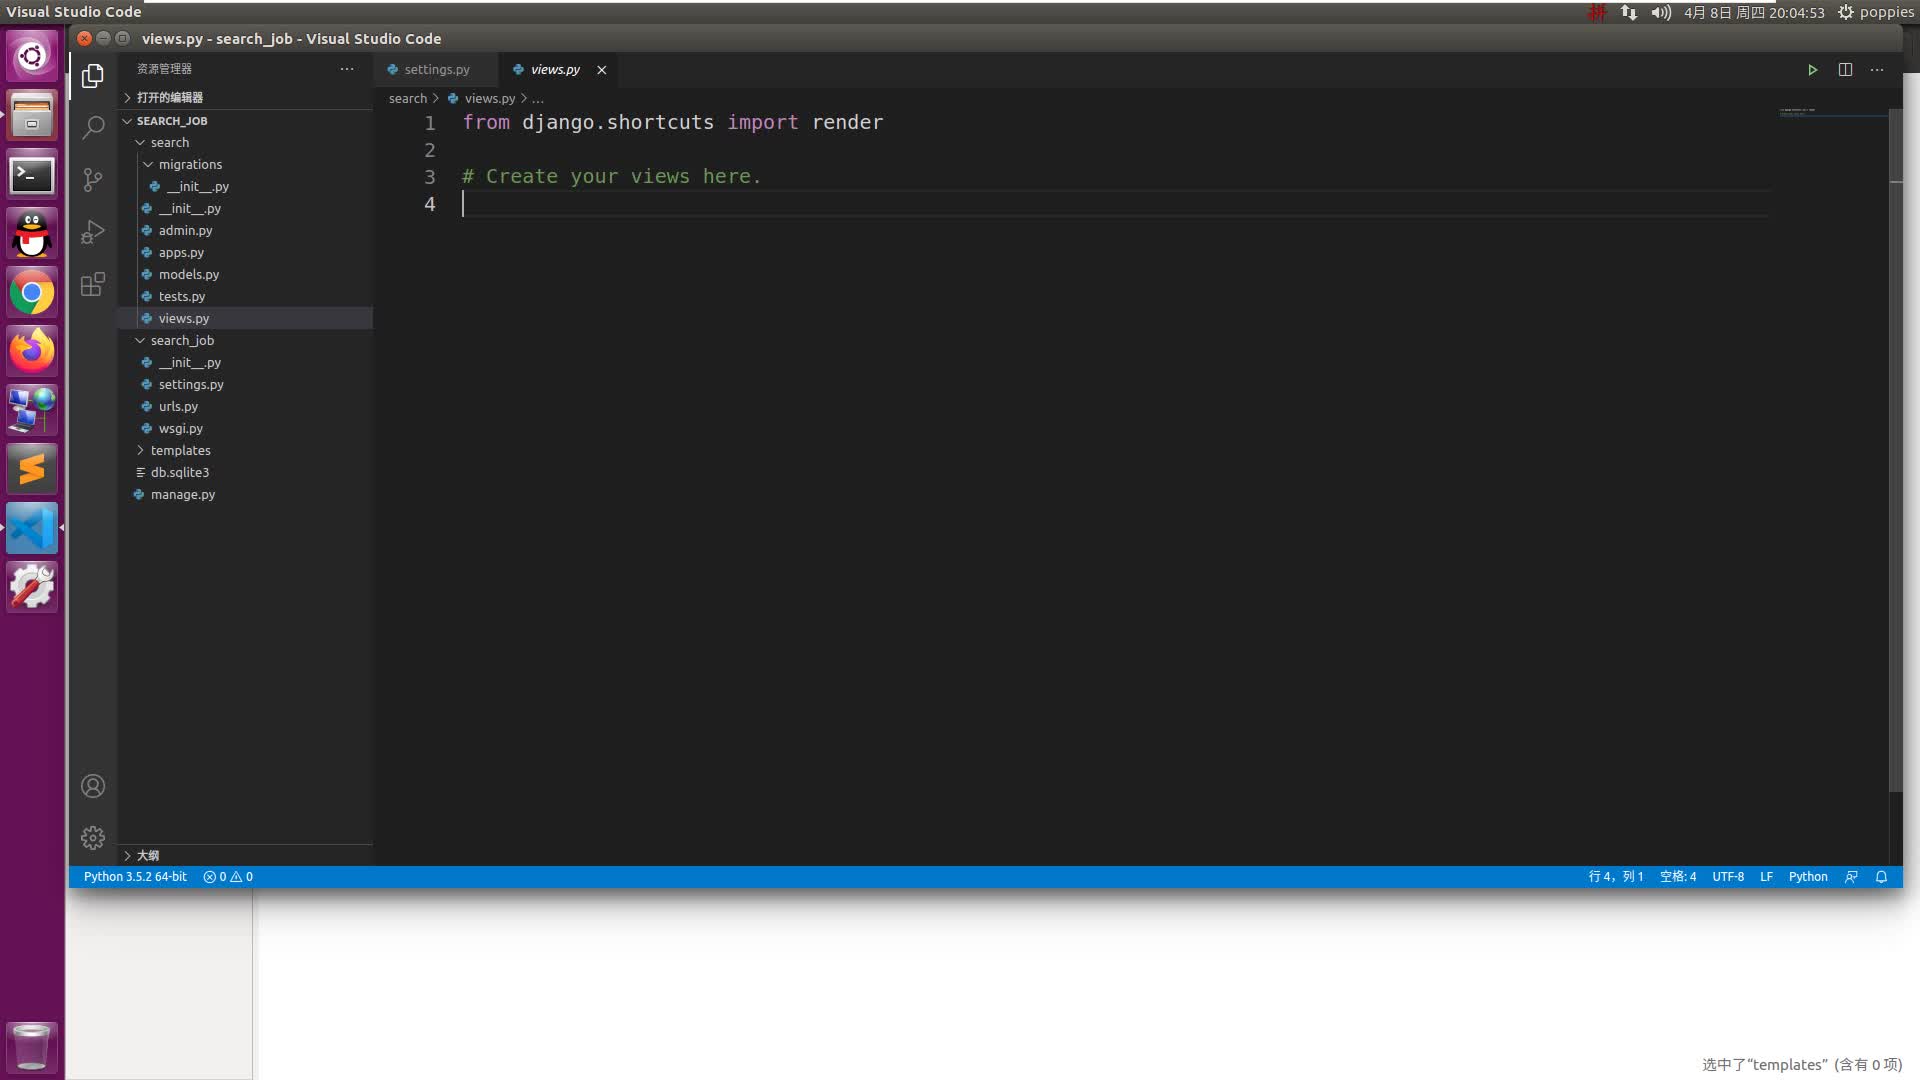Click the breadcrumb ellipsis symbol
Screen dimensions: 1920x1080
tap(538, 99)
